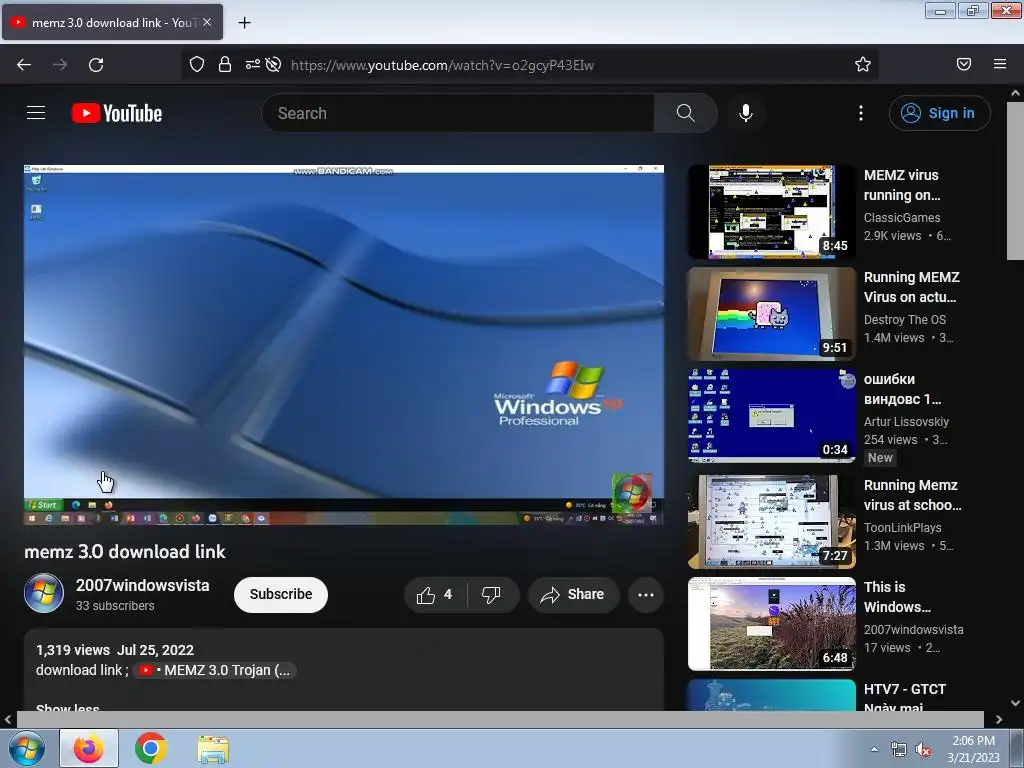Click the ClassicGames channel name
This screenshot has width=1024, height=768.
point(902,217)
